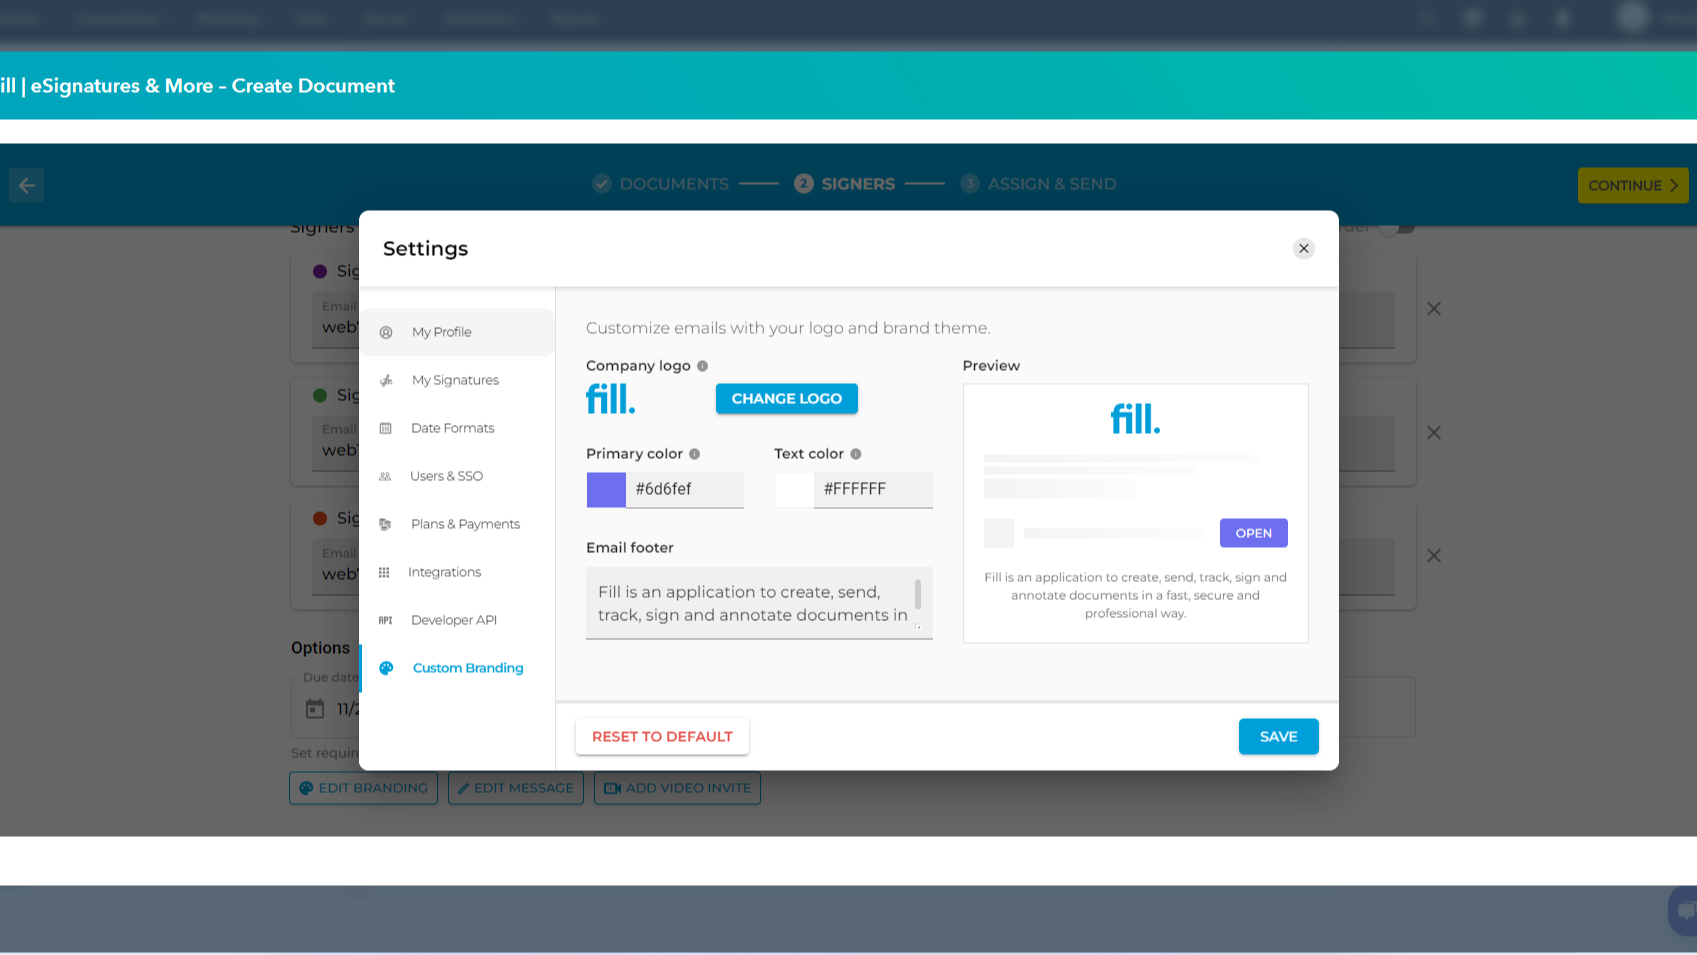Viewport: 1697px width, 955px height.
Task: Pick the white text color swatch
Action: (x=794, y=490)
